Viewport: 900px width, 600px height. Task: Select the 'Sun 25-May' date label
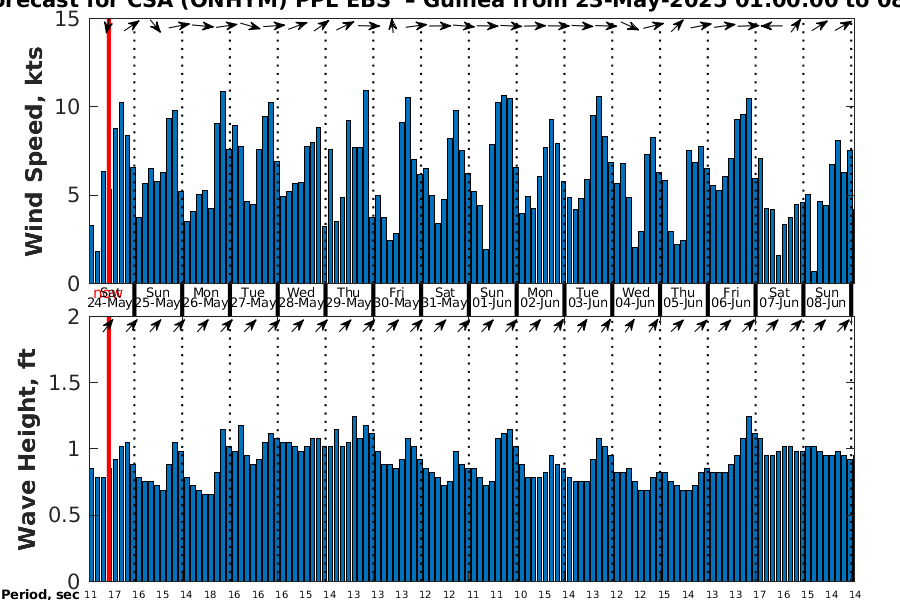tap(157, 297)
